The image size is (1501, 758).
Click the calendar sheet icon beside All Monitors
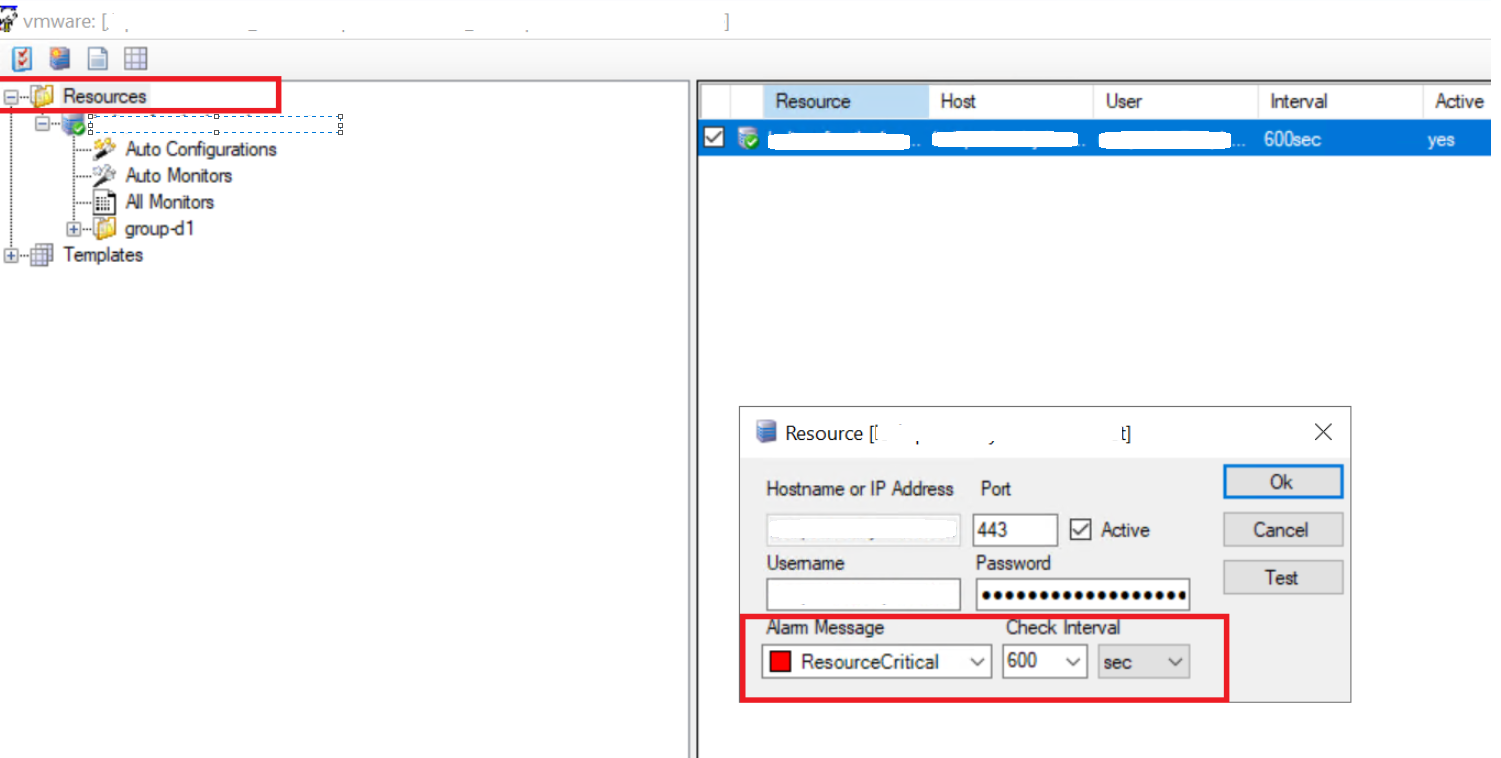[105, 202]
